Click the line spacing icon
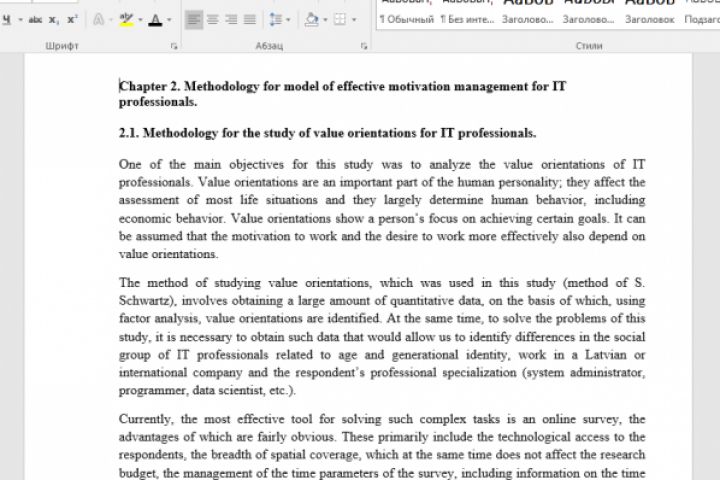 point(276,19)
